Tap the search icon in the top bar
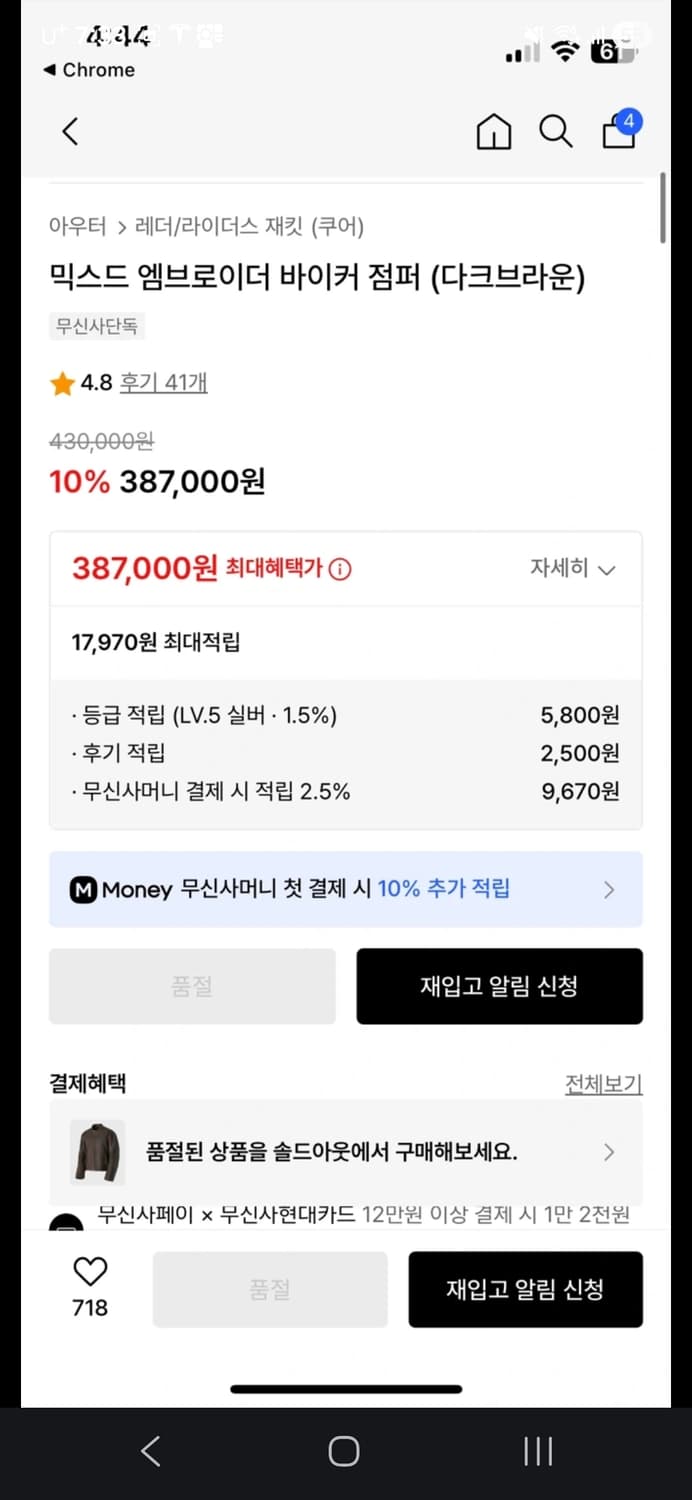 click(556, 131)
